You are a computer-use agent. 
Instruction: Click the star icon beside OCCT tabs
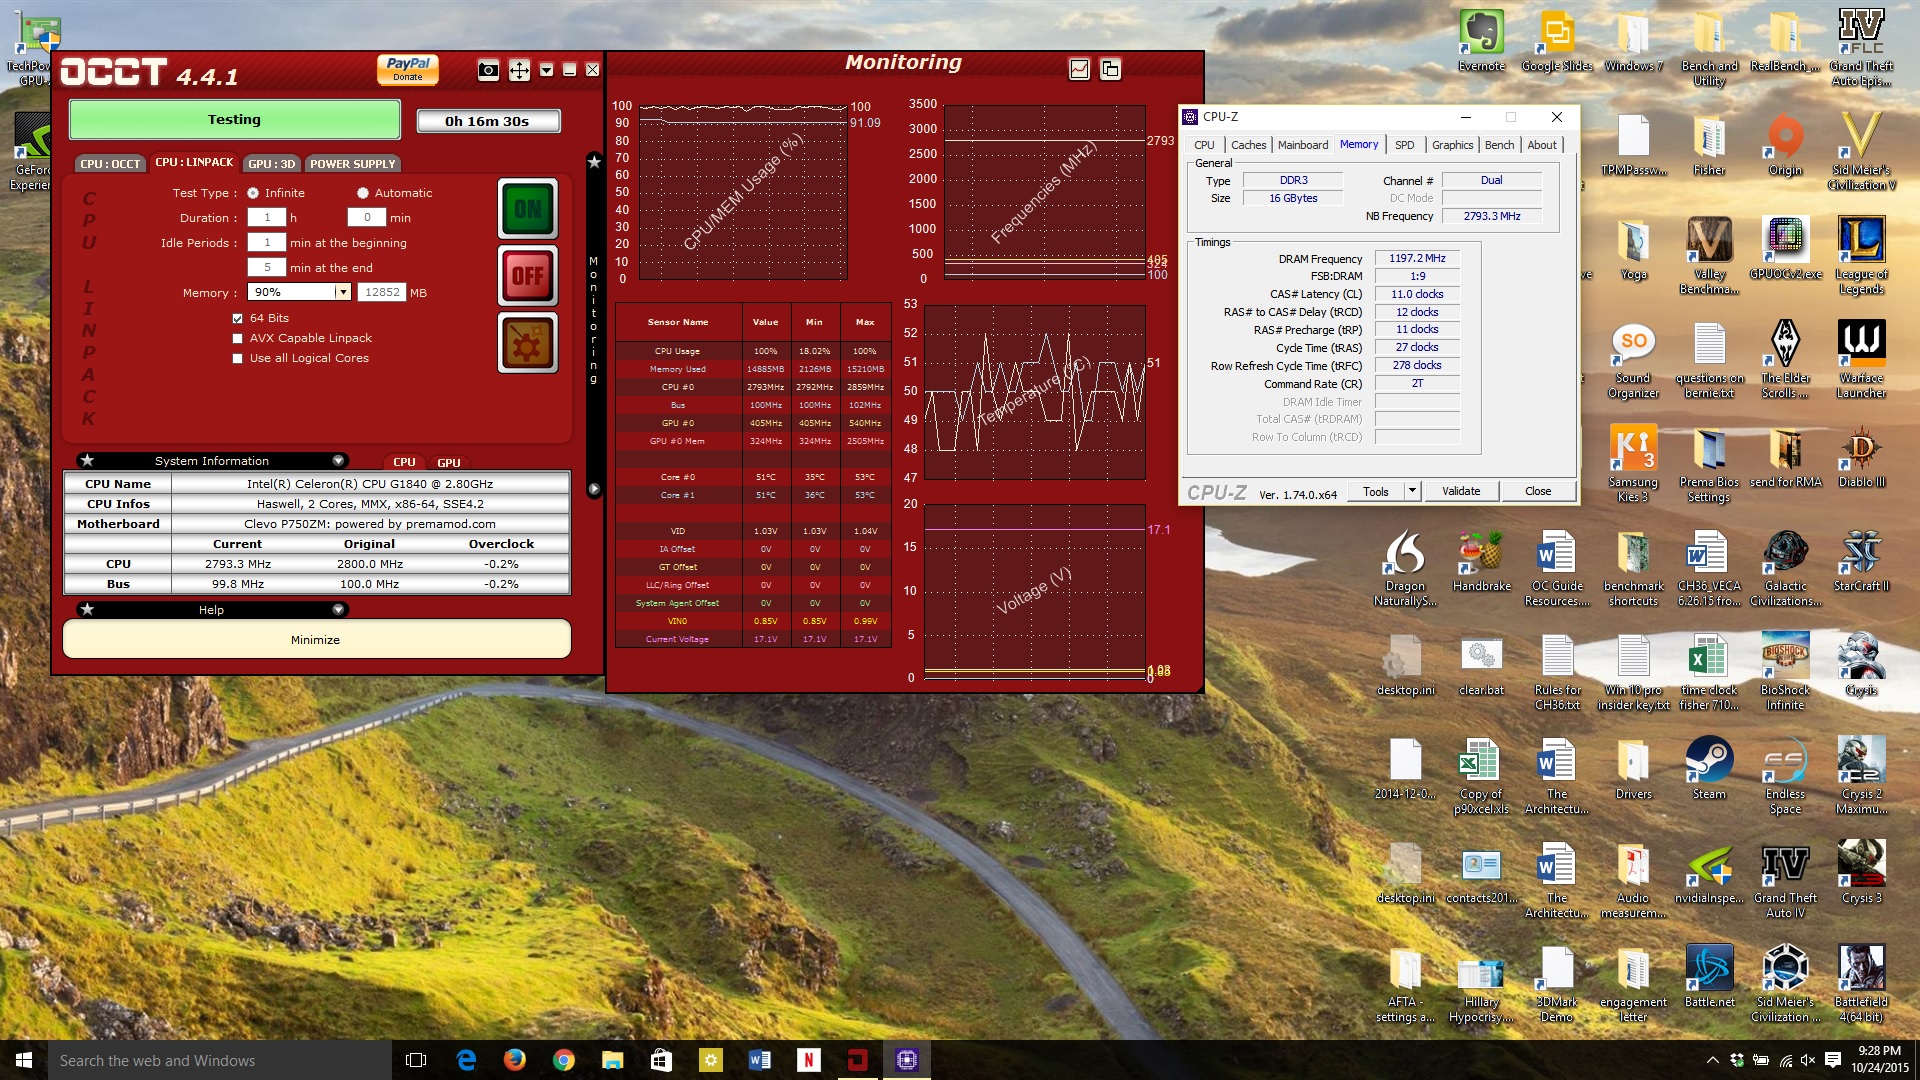pos(594,161)
